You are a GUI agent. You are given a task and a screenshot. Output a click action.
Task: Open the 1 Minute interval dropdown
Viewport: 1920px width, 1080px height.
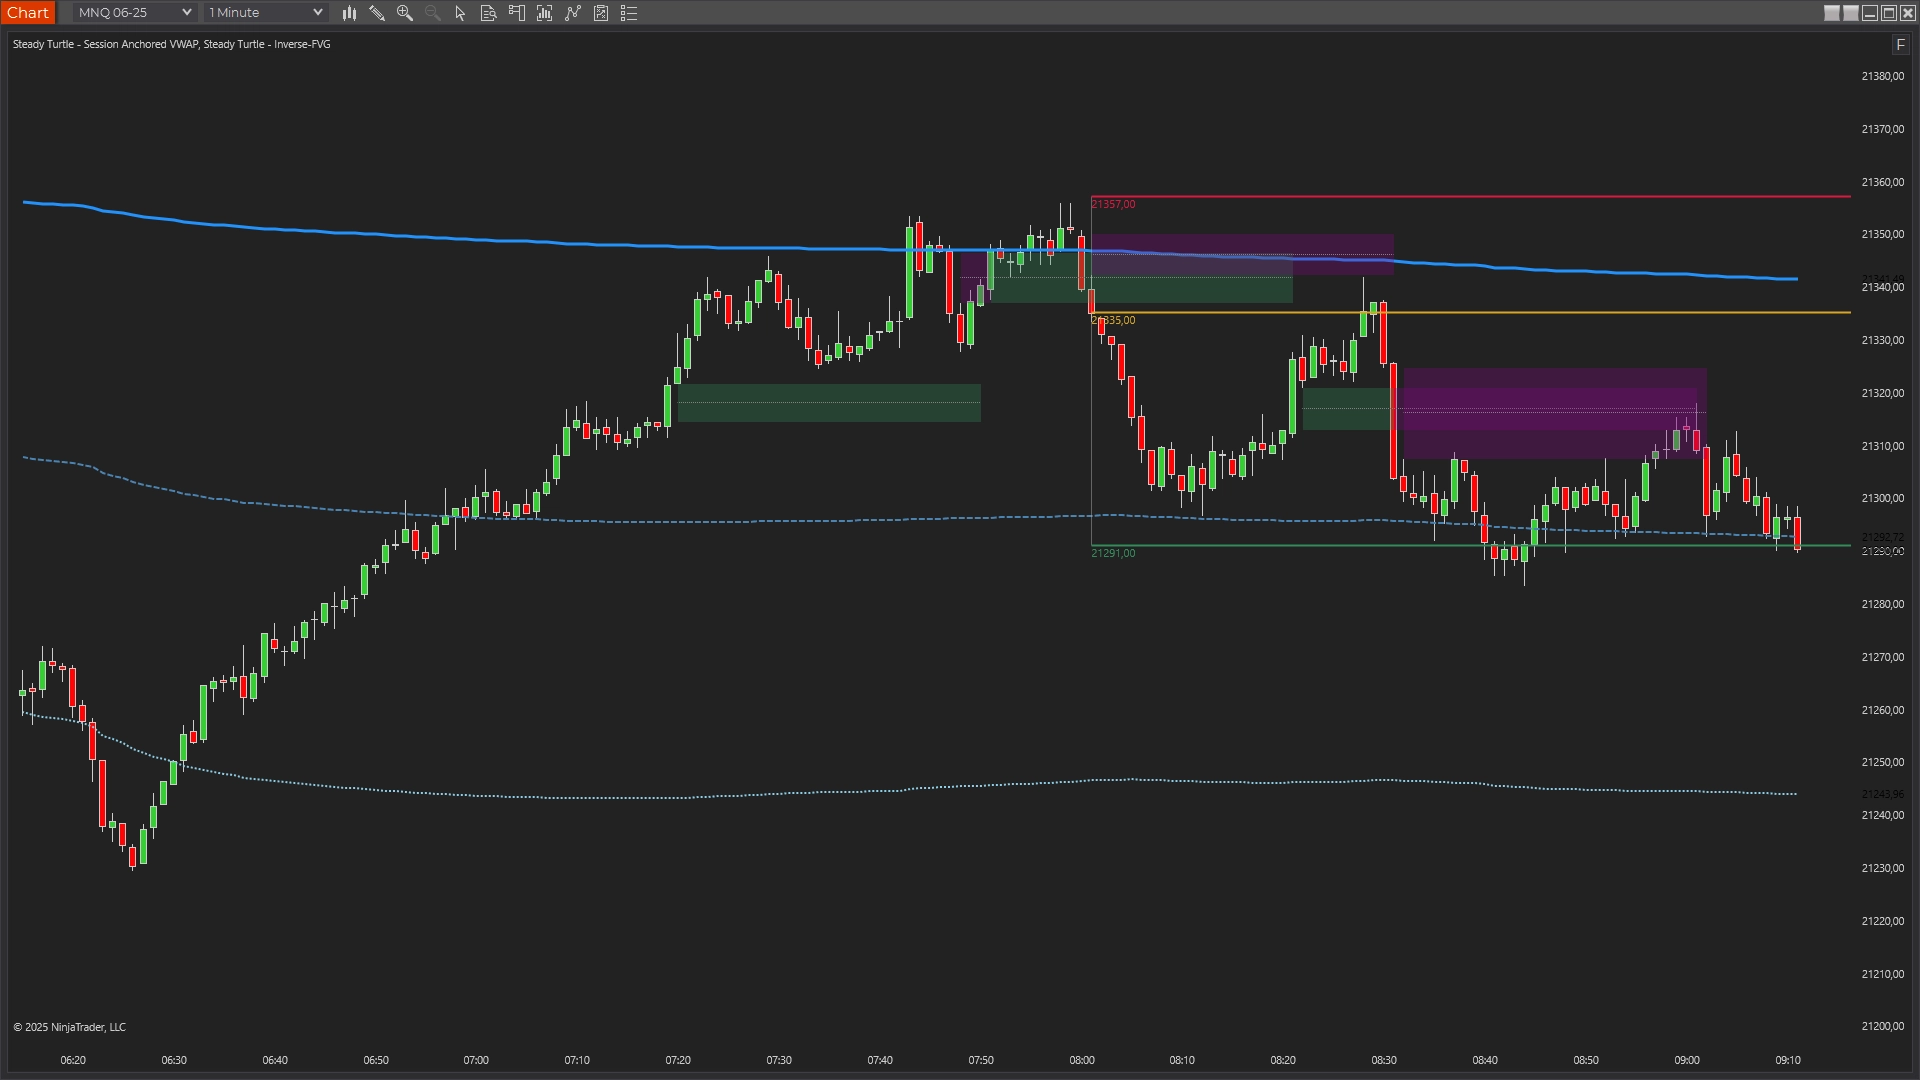[265, 13]
